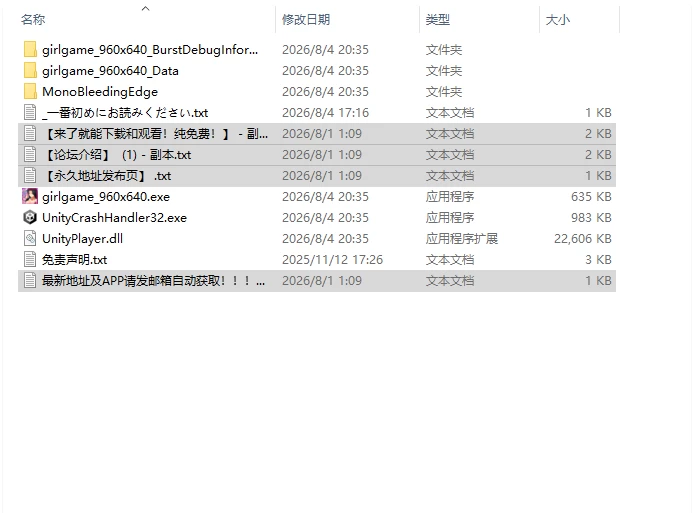Click the UnityPlayer.dll file icon
Viewport: 695px width, 513px height.
[30, 239]
